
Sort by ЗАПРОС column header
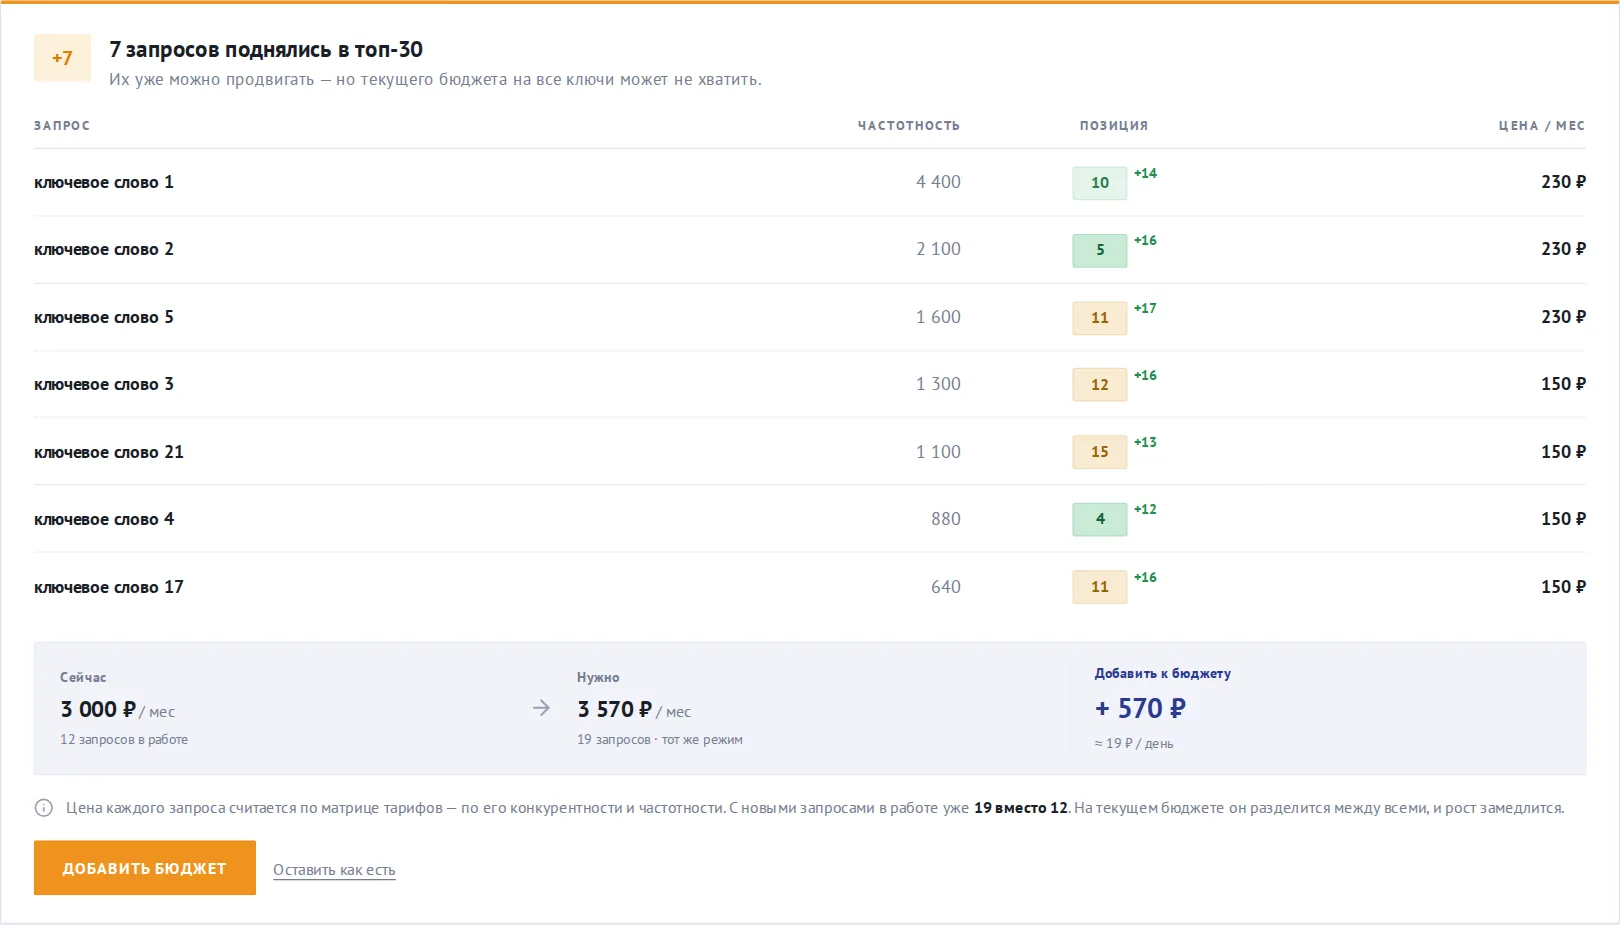click(62, 126)
